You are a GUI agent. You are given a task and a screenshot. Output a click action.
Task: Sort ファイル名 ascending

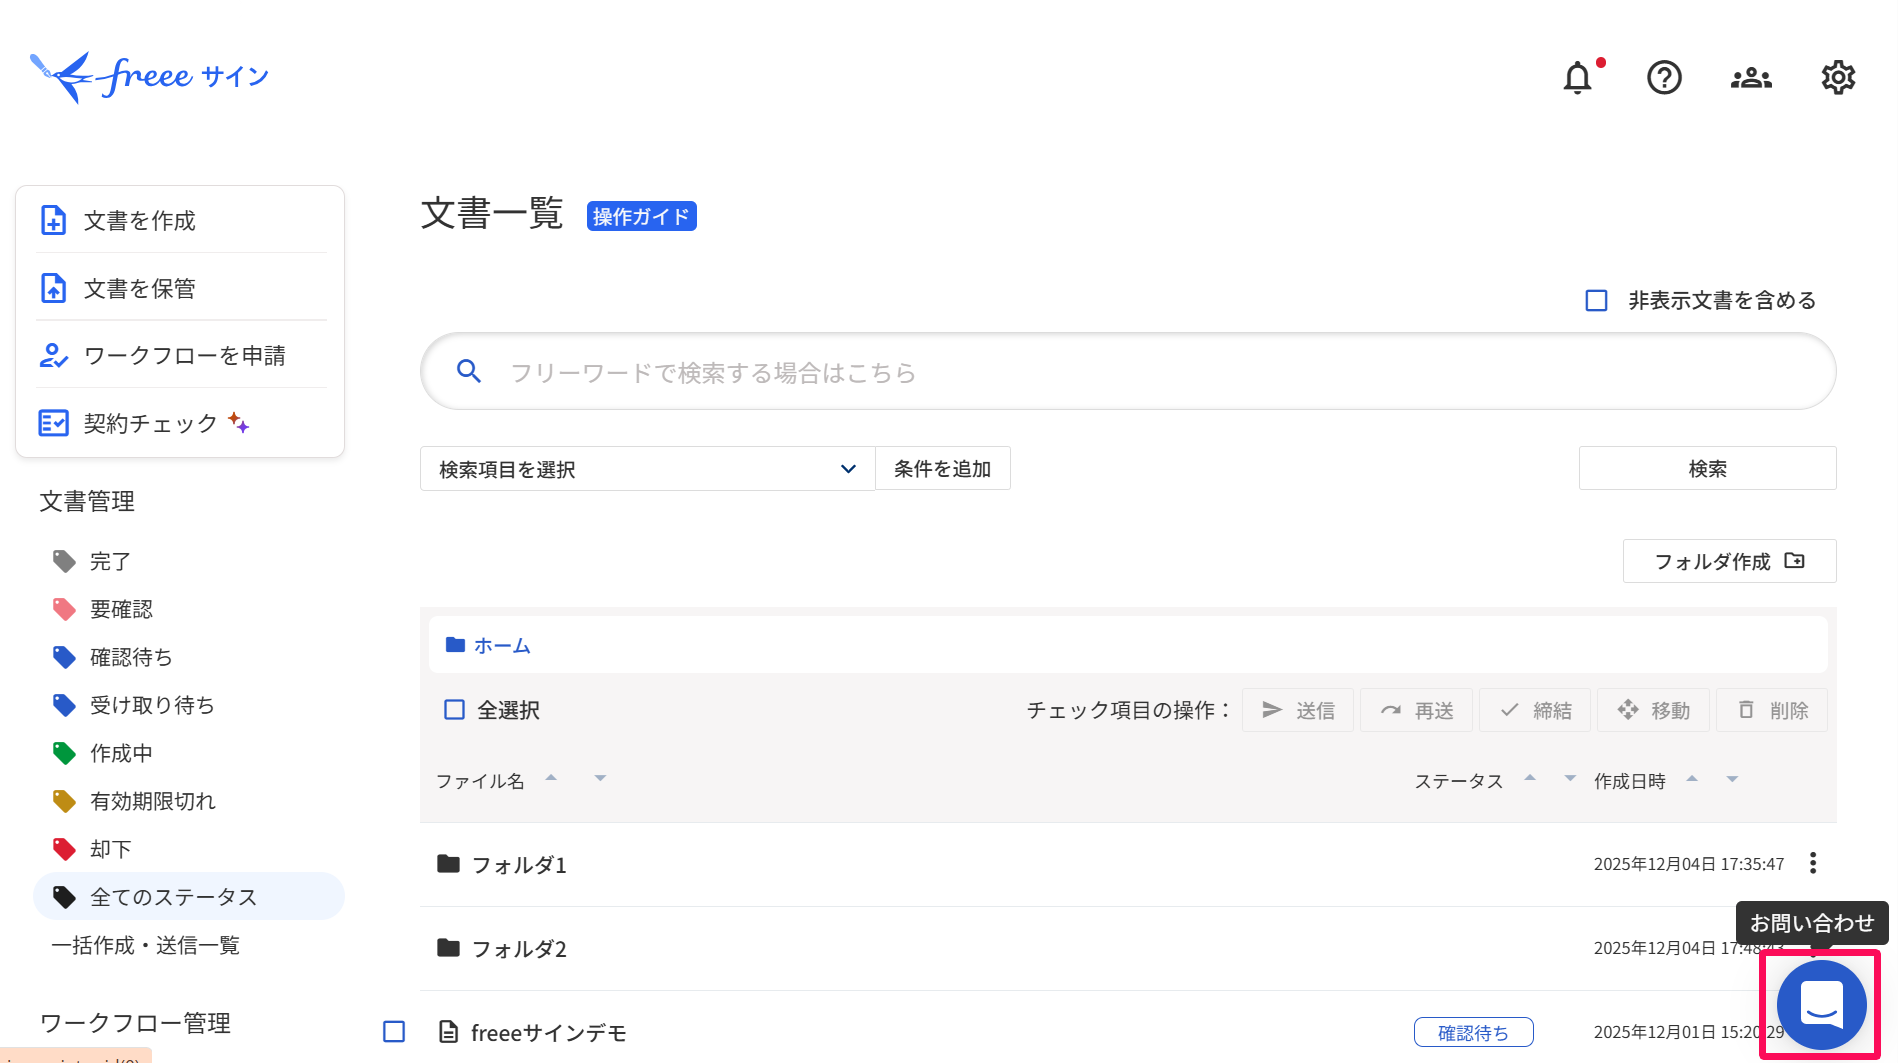[550, 777]
